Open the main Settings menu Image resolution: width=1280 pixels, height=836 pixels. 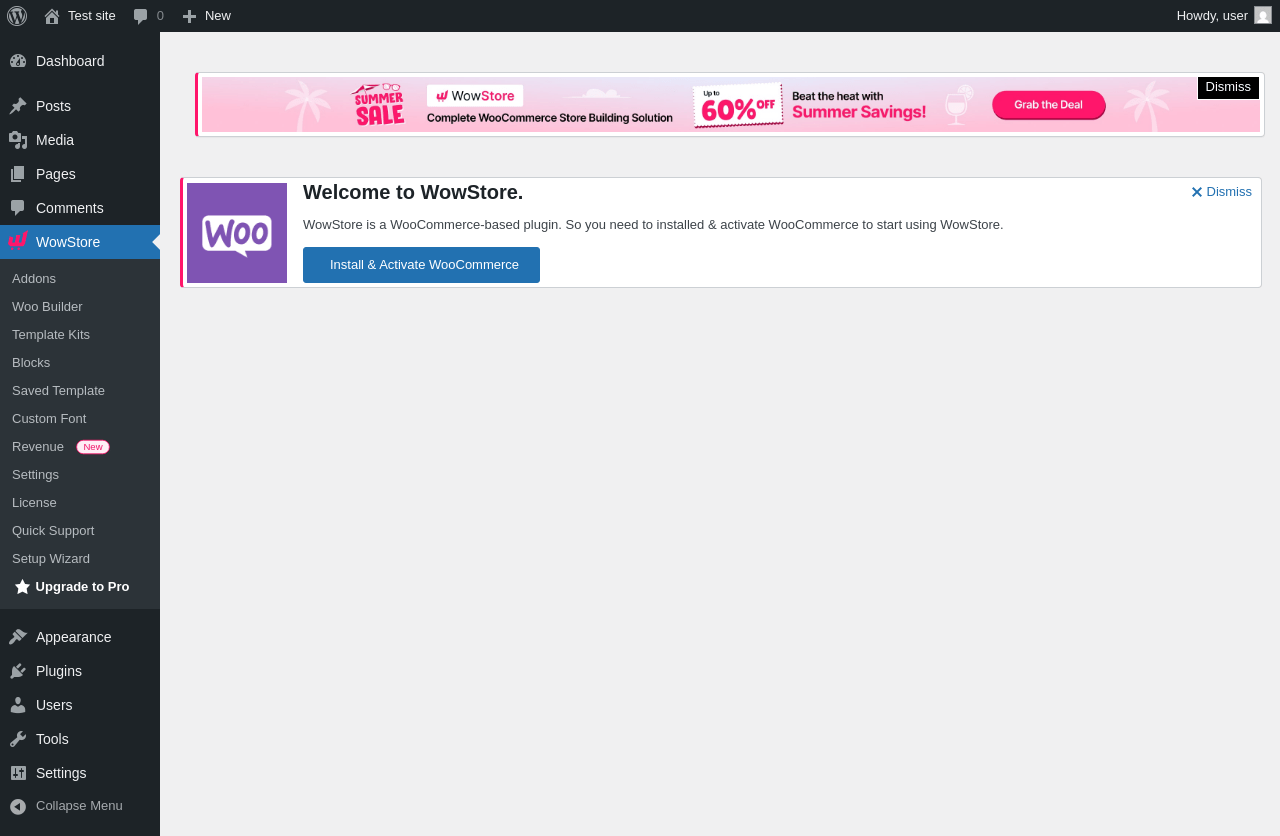pos(80,773)
